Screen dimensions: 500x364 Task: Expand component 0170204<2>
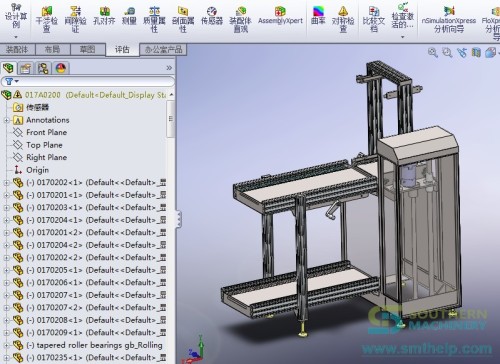click(x=6, y=245)
